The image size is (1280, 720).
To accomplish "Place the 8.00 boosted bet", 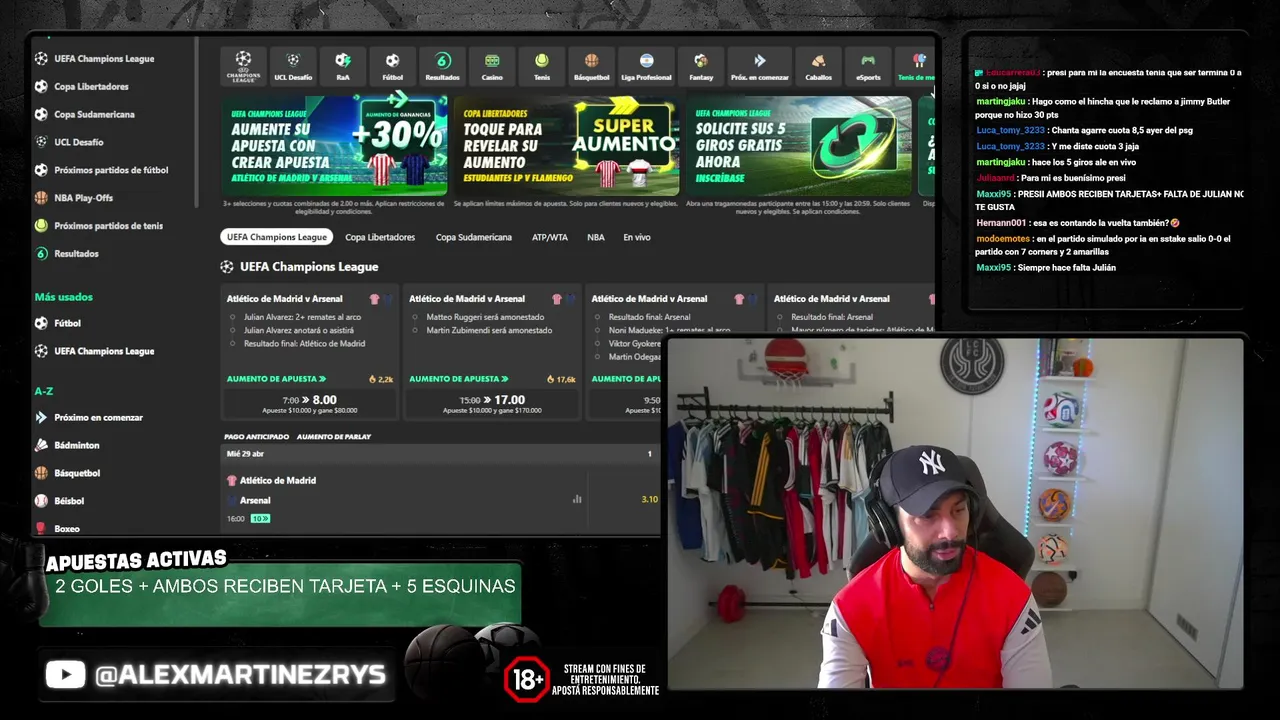I will pyautogui.click(x=310, y=404).
